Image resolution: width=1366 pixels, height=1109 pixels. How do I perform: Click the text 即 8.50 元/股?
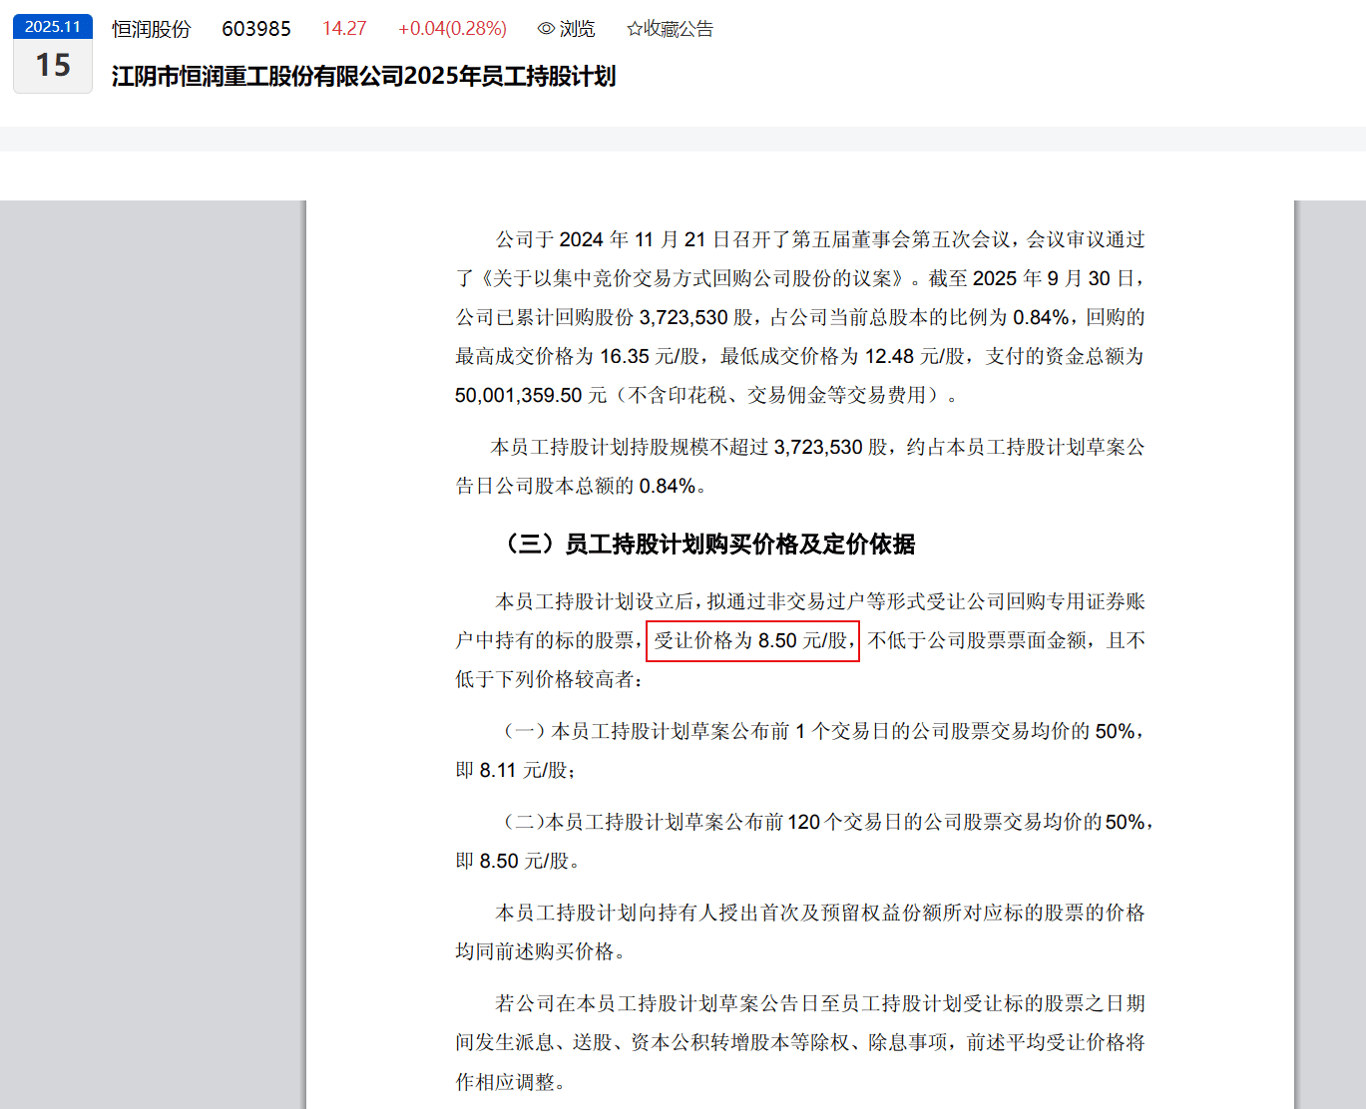point(511,862)
